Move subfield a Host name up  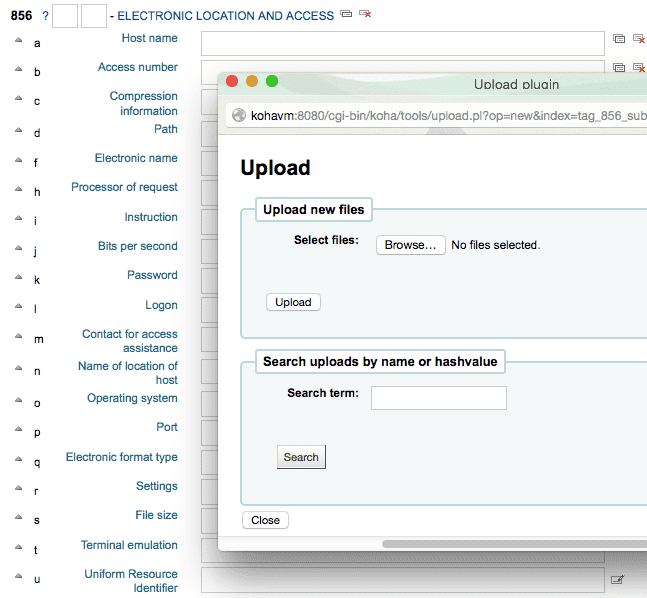pos(18,41)
